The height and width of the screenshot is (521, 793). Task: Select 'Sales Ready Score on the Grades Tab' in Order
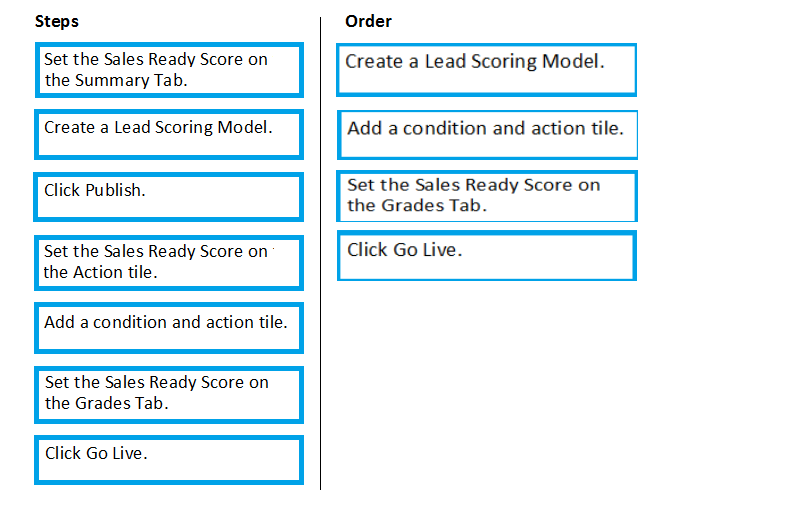click(x=487, y=196)
